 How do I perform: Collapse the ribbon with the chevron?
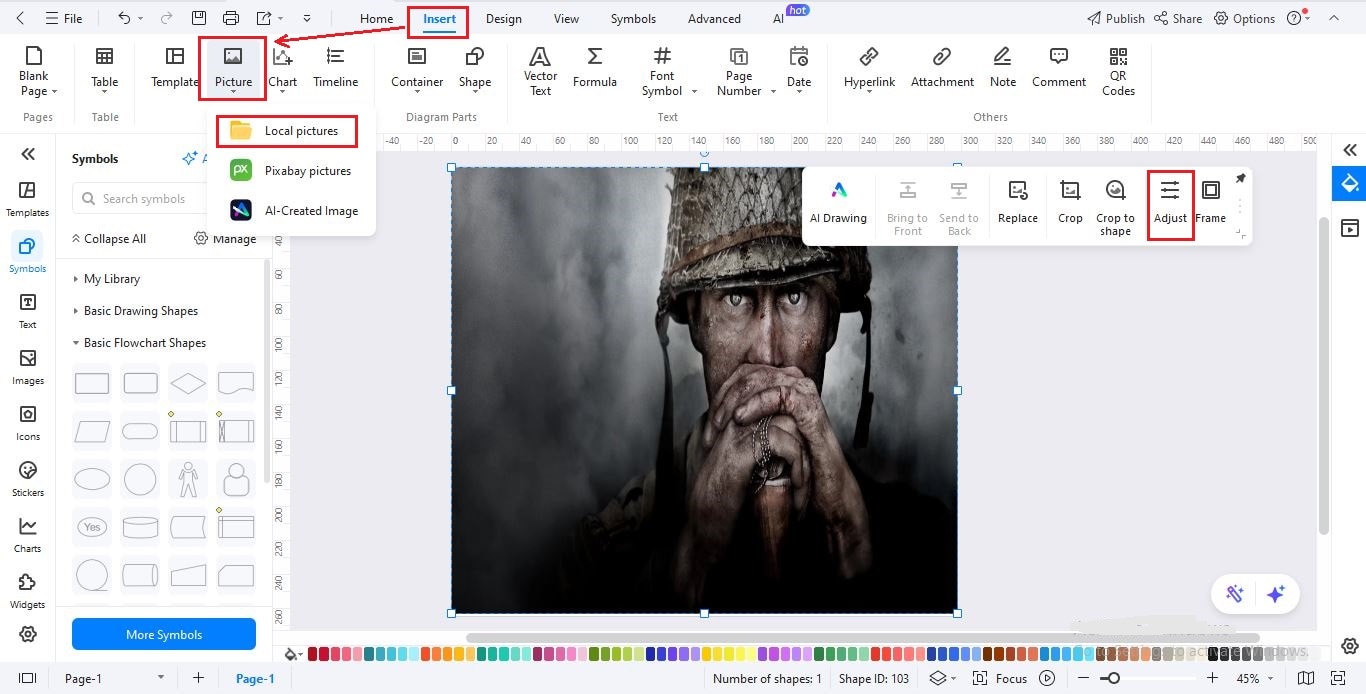pos(1333,18)
